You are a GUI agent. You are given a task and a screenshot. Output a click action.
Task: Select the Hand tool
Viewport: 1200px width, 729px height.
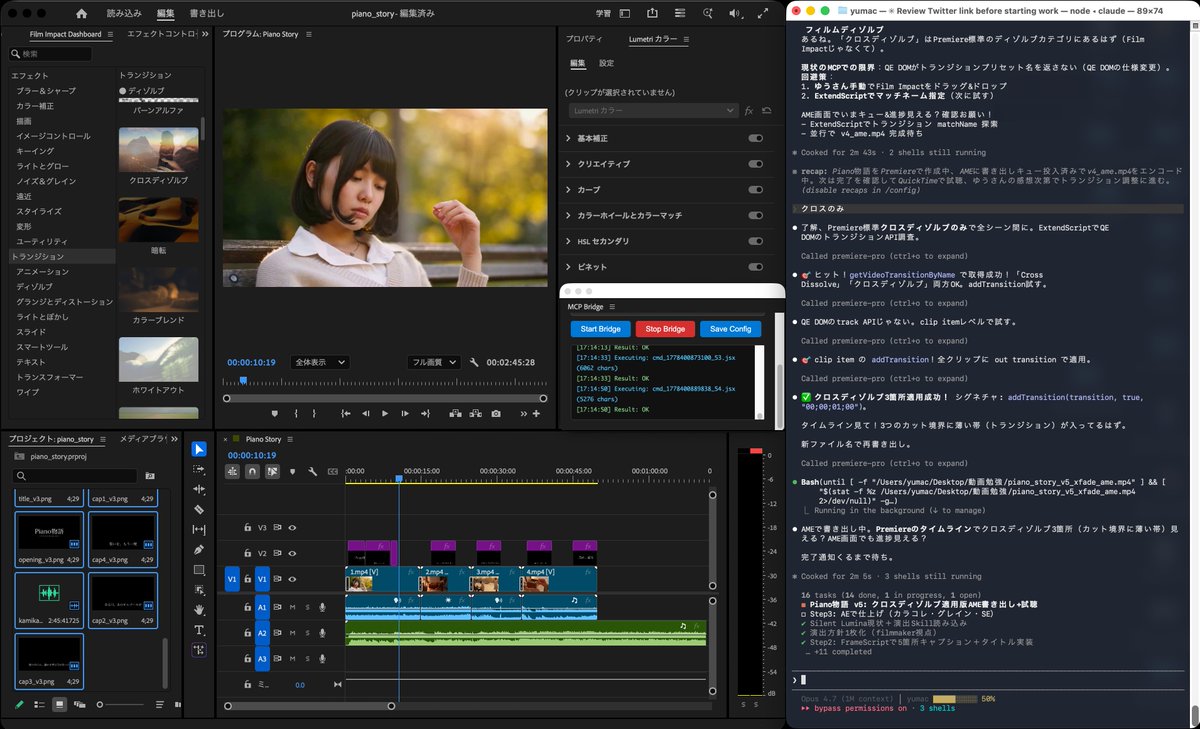pyautogui.click(x=199, y=609)
